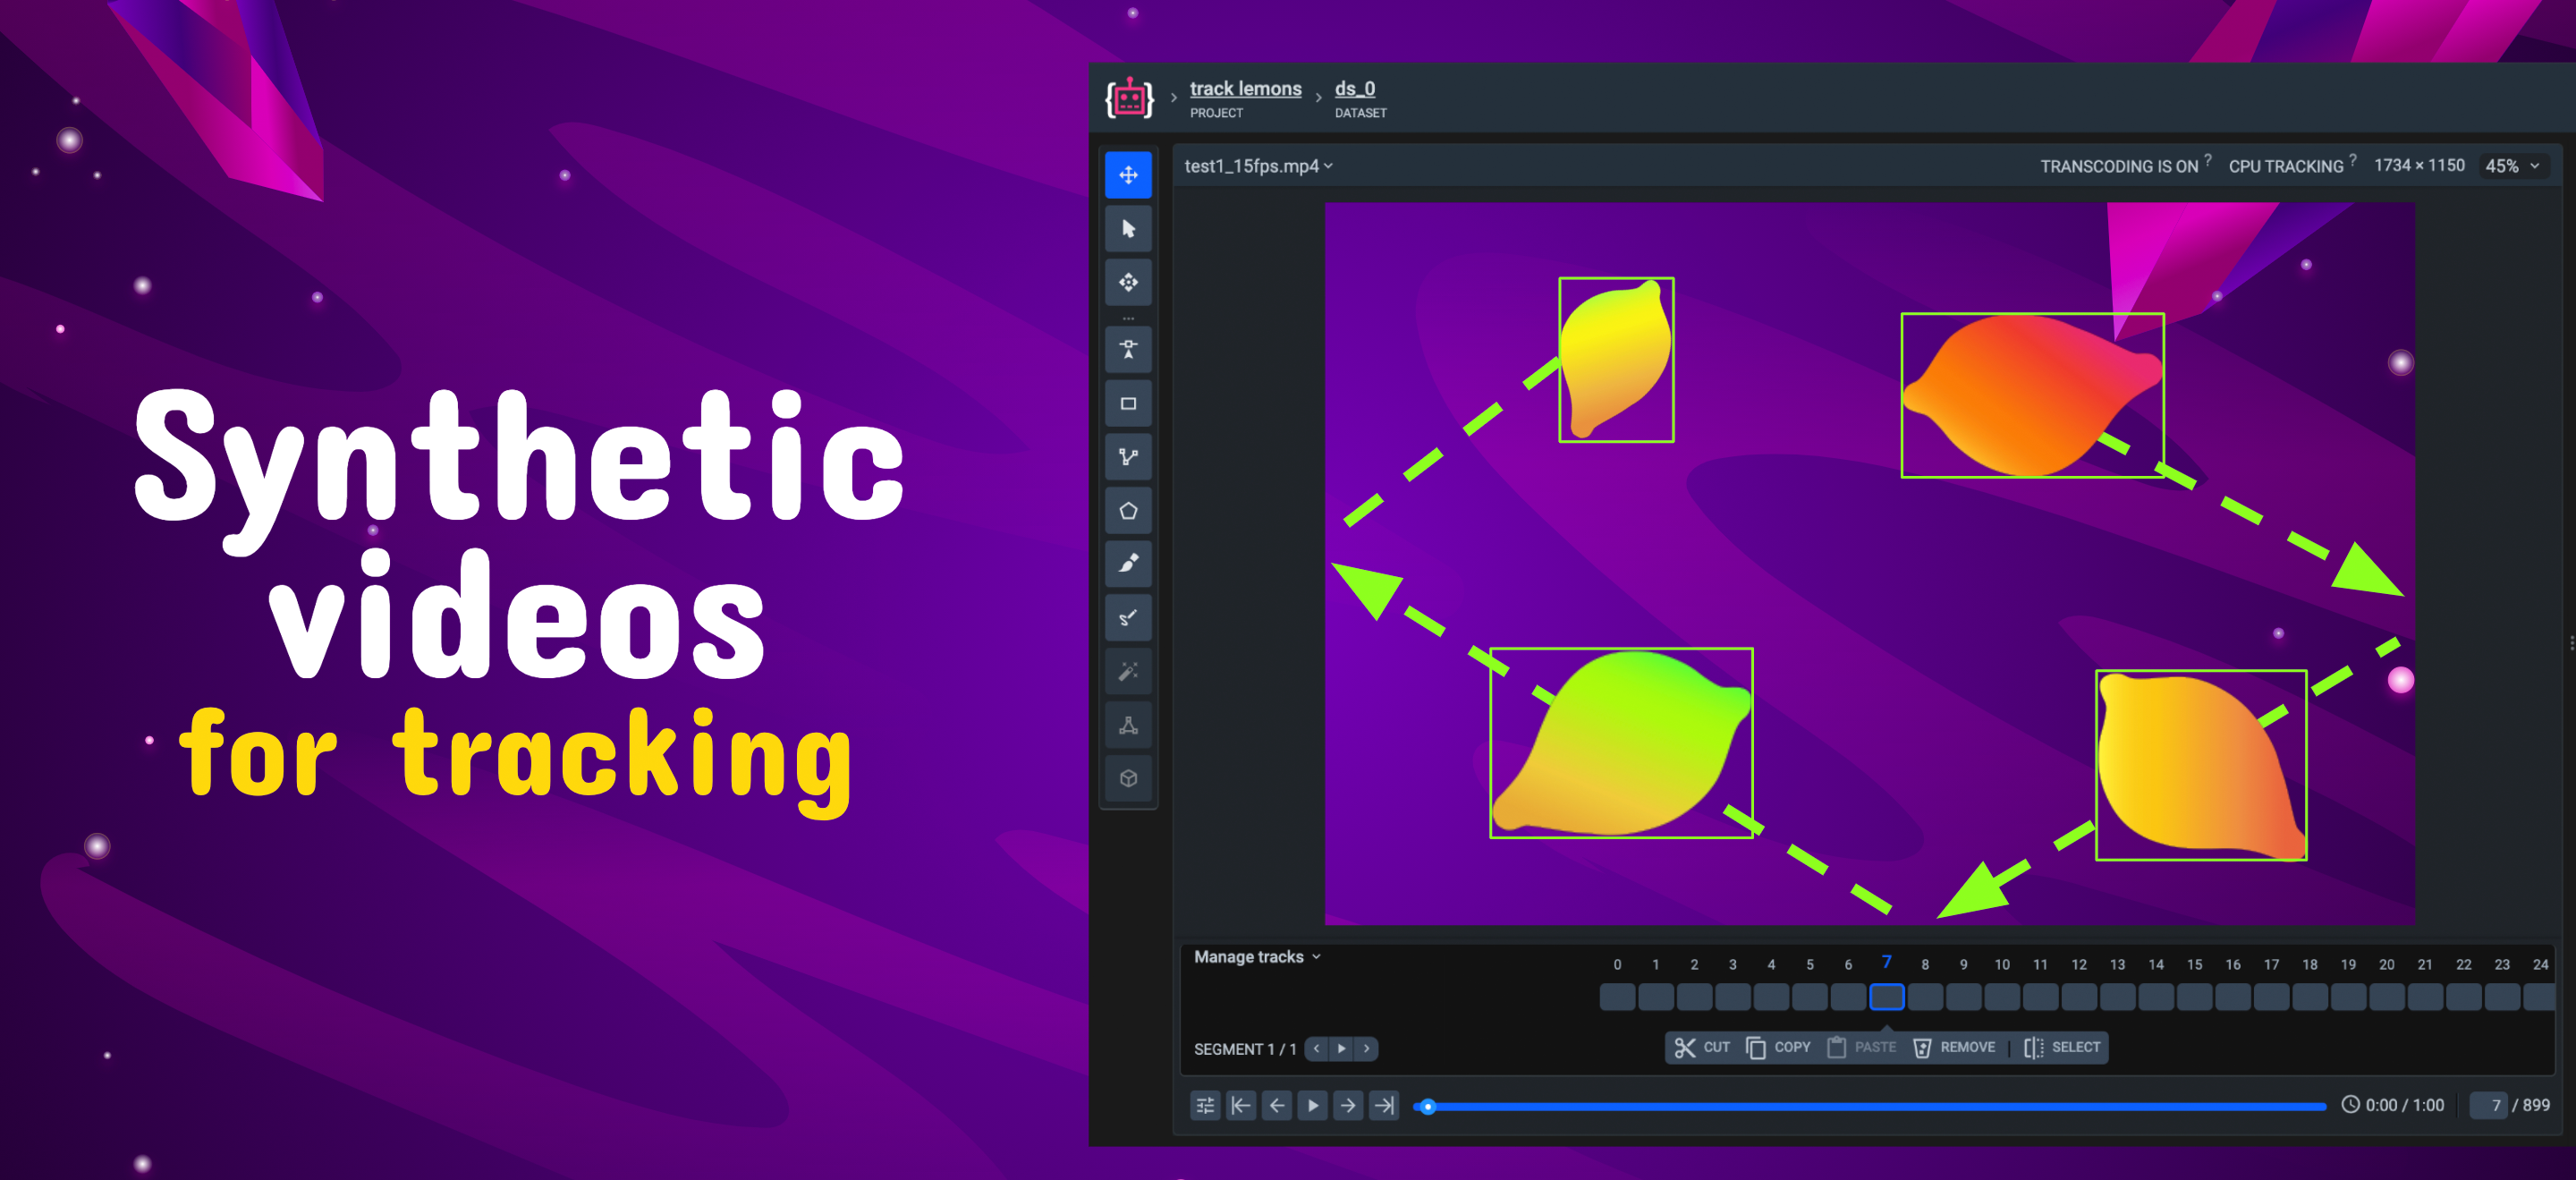Open the ds_0 dataset link
The height and width of the screenshot is (1180, 2576).
(1354, 89)
